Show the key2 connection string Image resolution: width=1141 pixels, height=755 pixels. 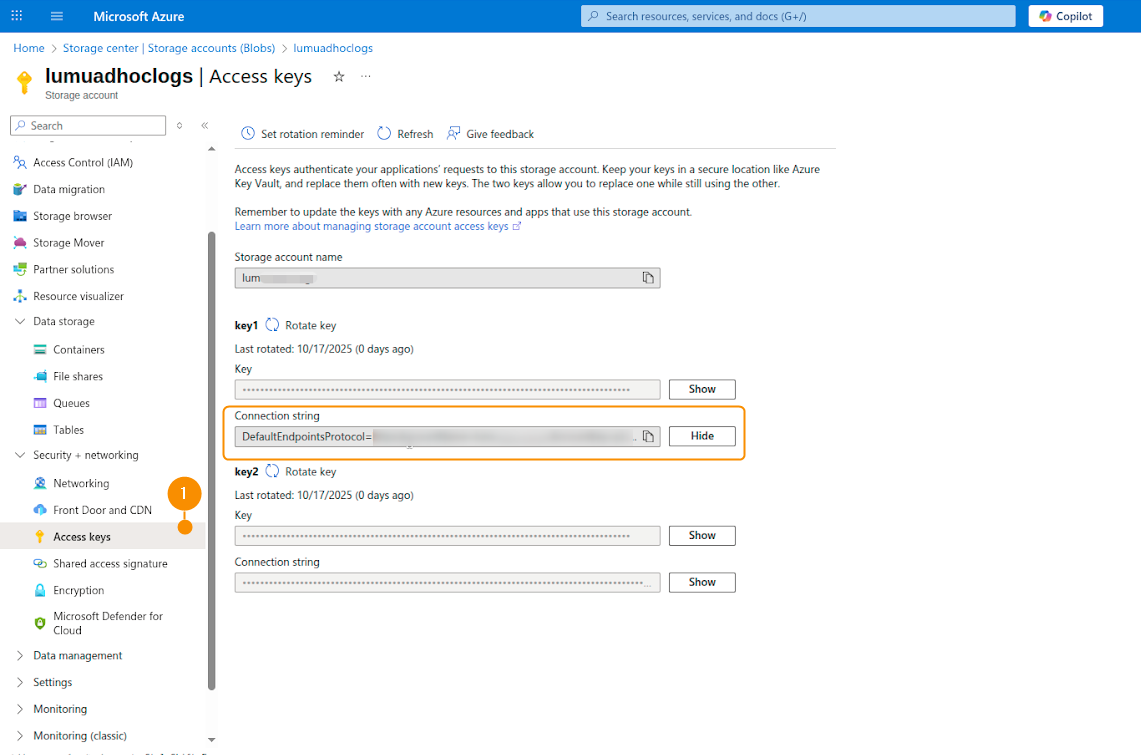pos(702,582)
